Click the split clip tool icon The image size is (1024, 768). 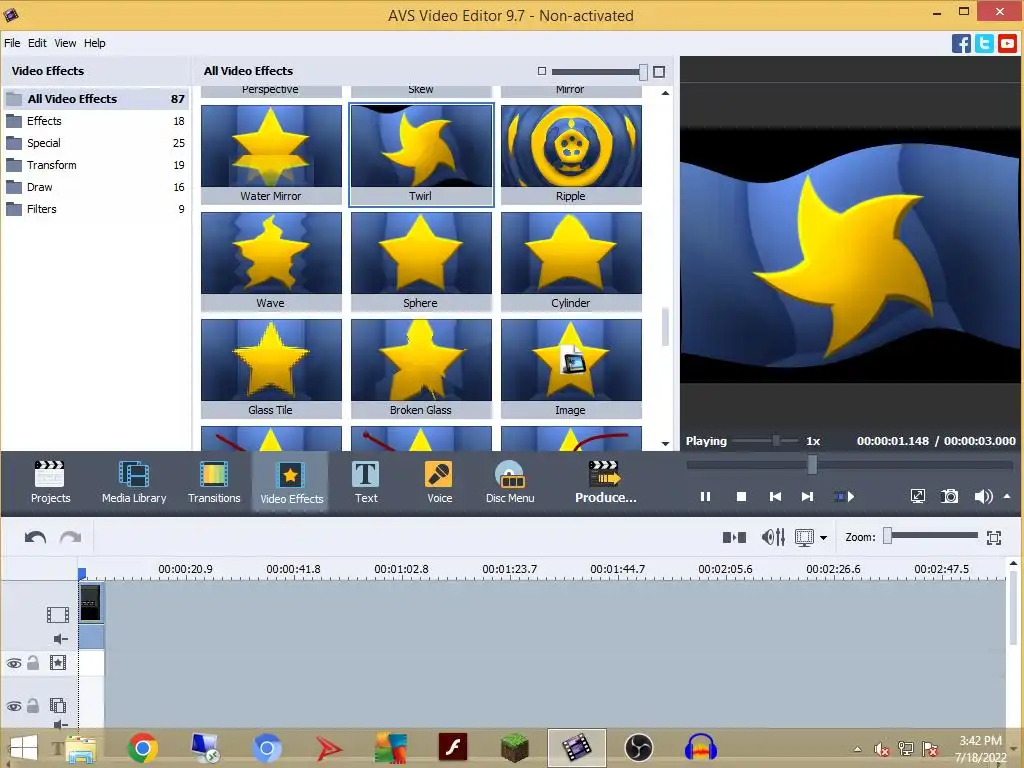coord(734,537)
